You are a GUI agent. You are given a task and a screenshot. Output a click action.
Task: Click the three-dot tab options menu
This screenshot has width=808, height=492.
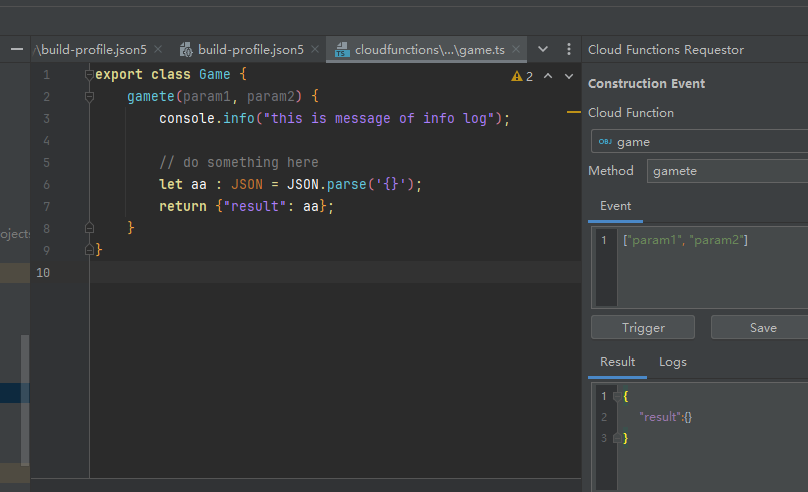[x=569, y=49]
